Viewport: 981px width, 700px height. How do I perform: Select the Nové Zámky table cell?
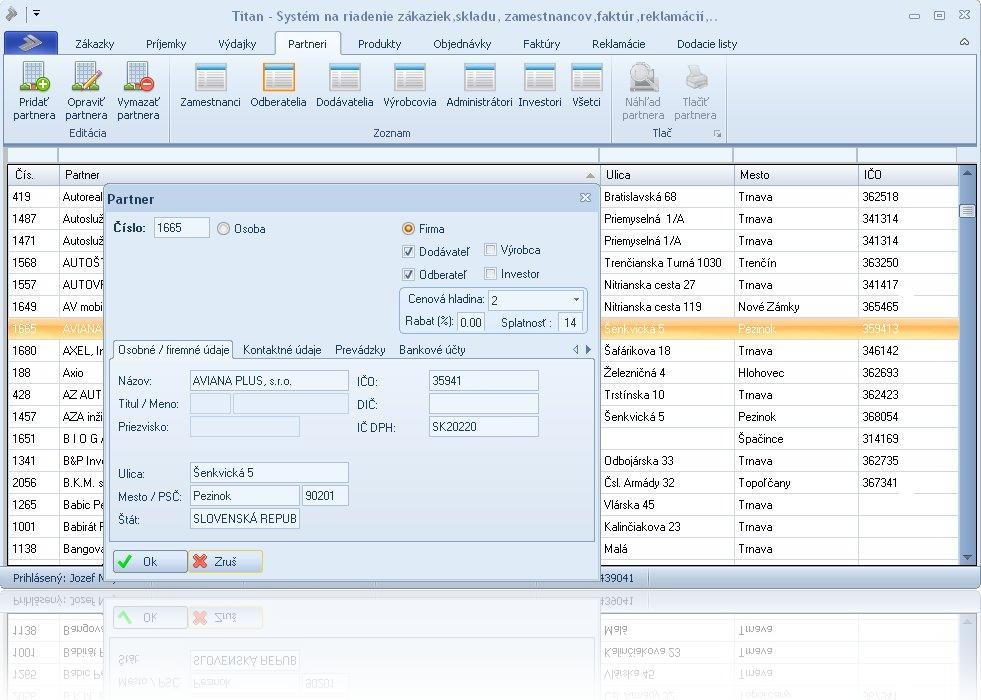point(796,307)
